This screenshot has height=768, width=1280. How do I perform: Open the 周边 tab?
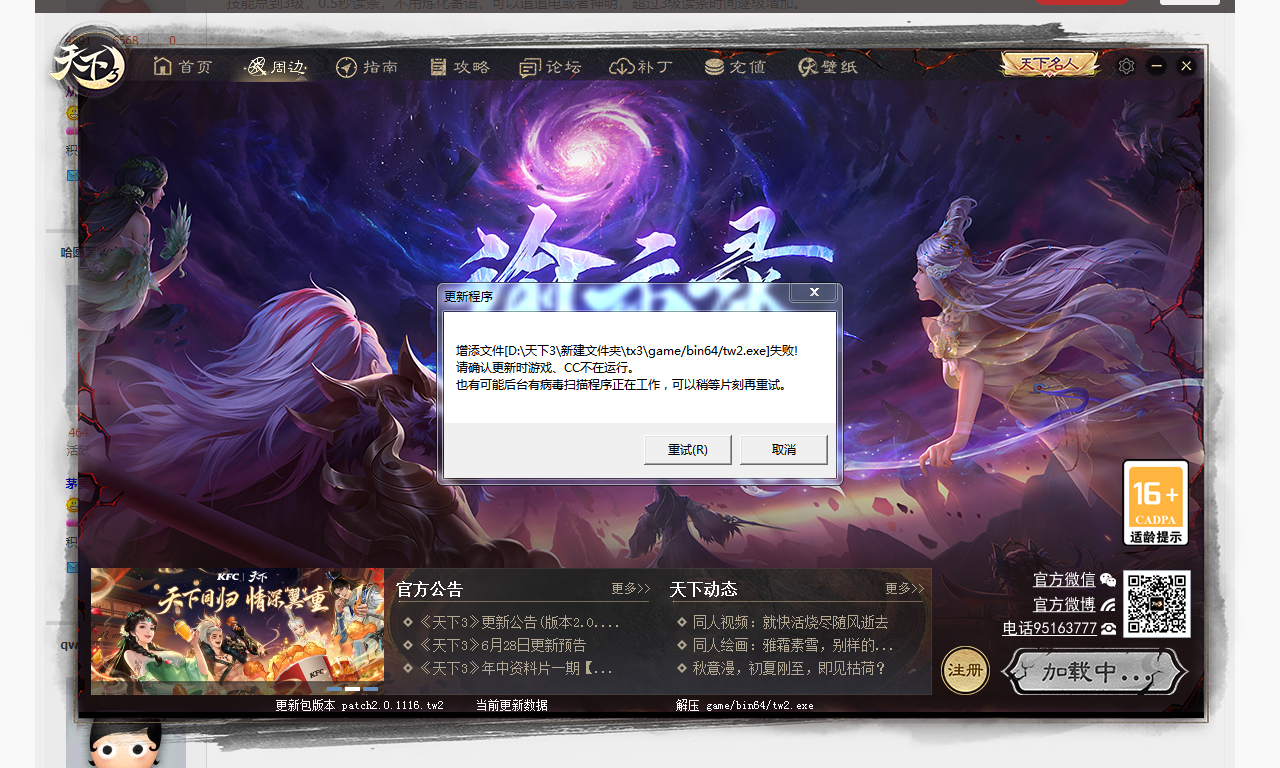276,67
